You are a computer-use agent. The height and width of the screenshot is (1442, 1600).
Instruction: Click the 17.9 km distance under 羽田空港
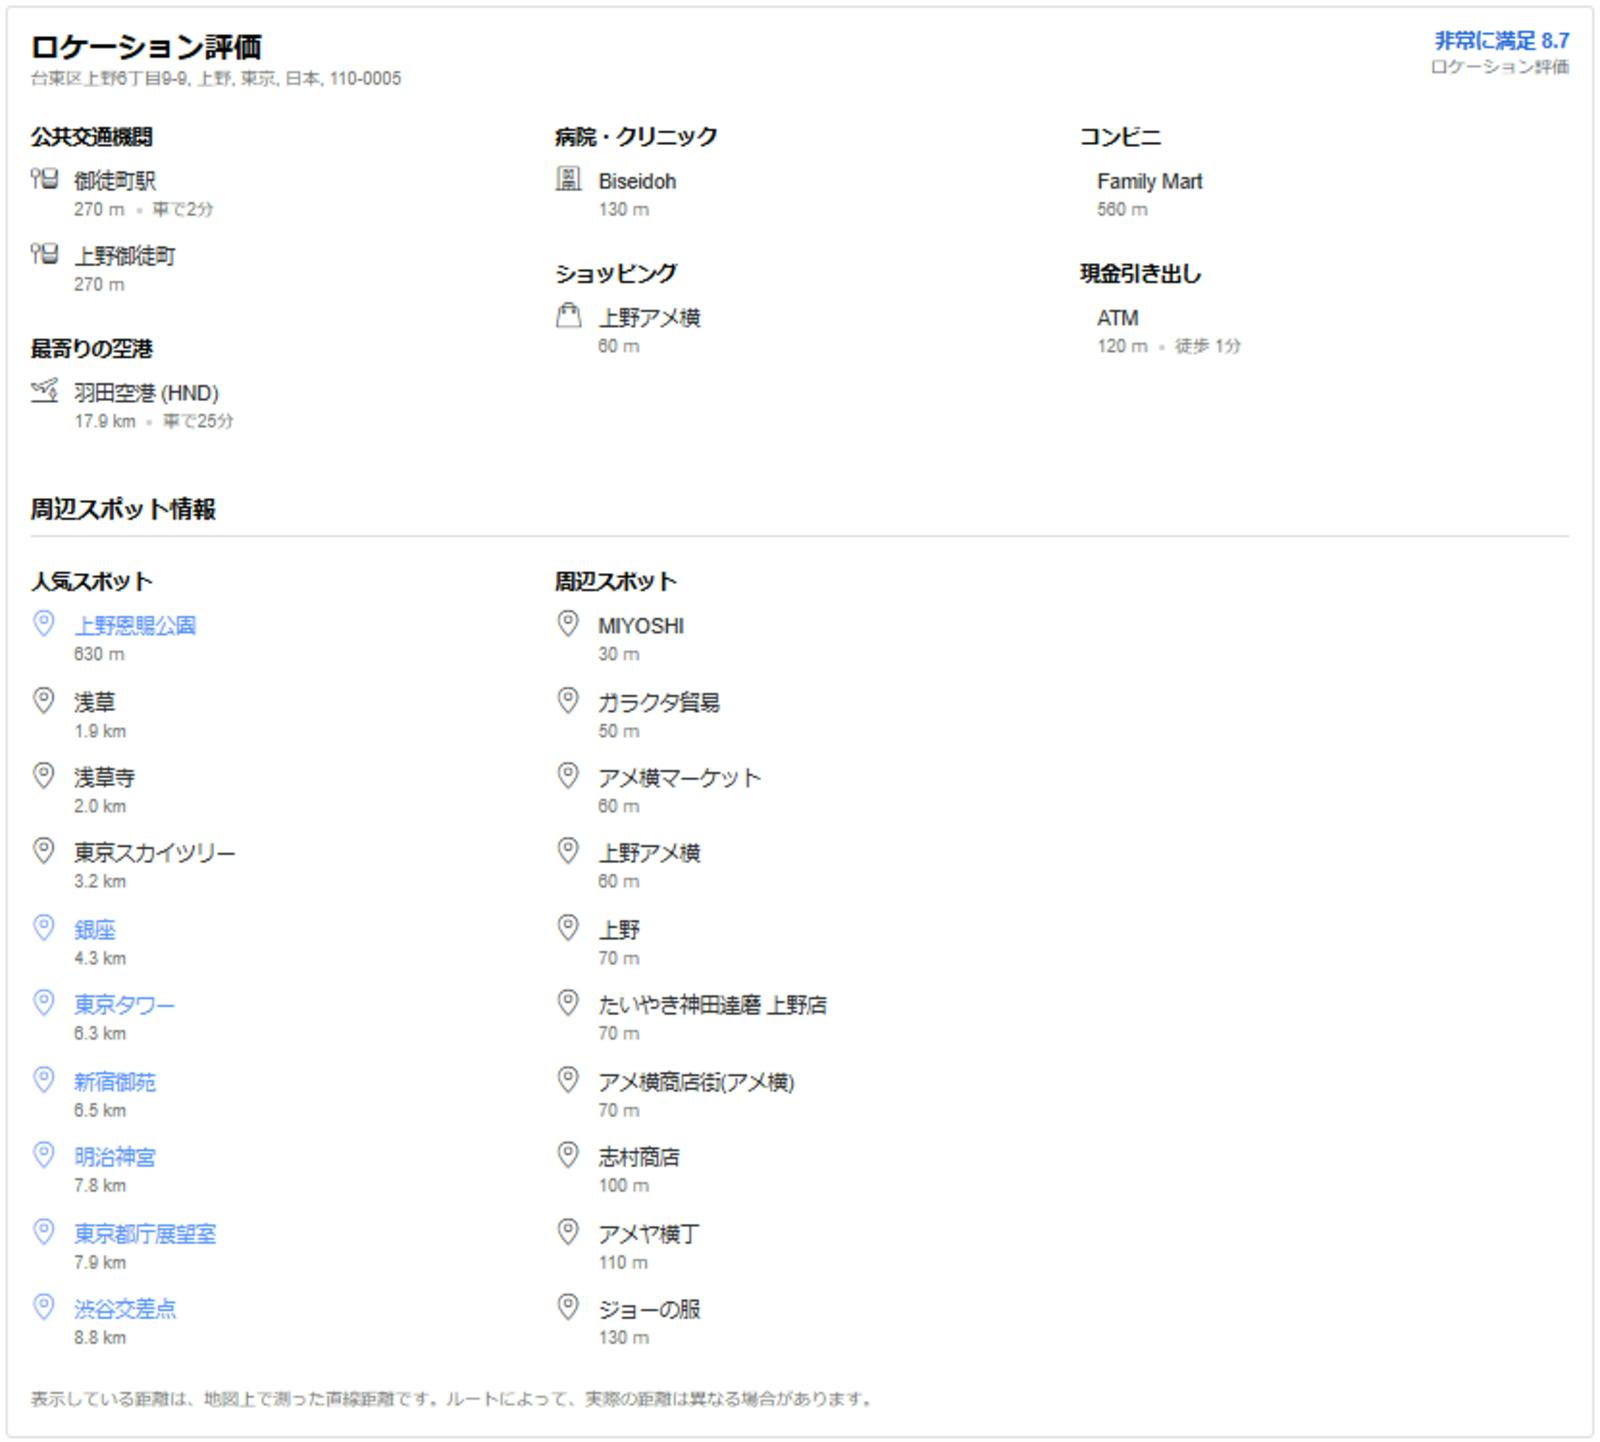click(105, 421)
